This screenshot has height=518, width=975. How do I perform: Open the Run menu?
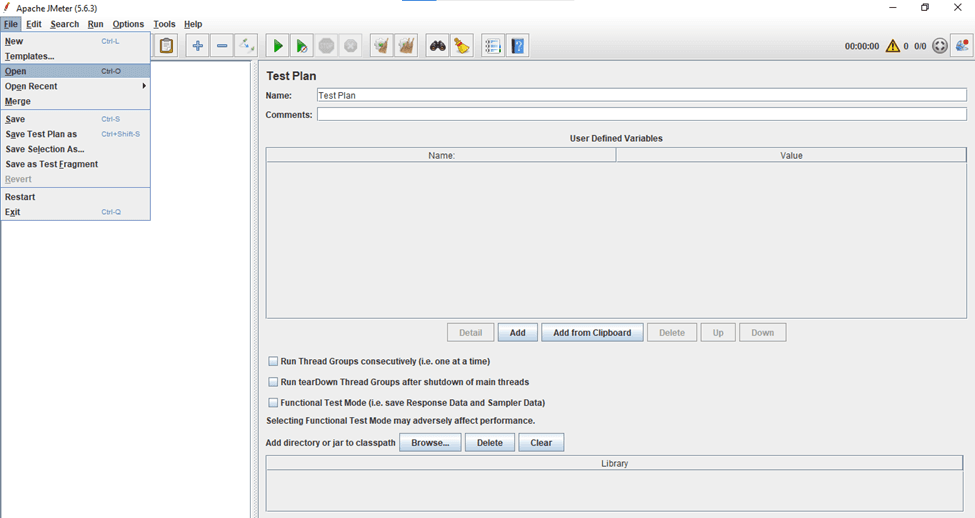tap(95, 24)
